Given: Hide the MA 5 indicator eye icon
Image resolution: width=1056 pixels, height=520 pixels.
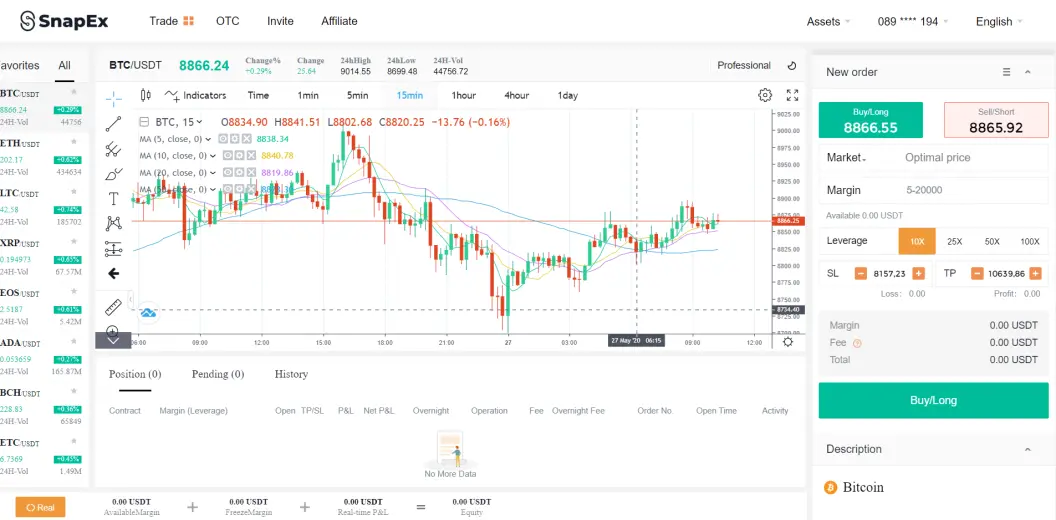Looking at the screenshot, I should pos(223,139).
